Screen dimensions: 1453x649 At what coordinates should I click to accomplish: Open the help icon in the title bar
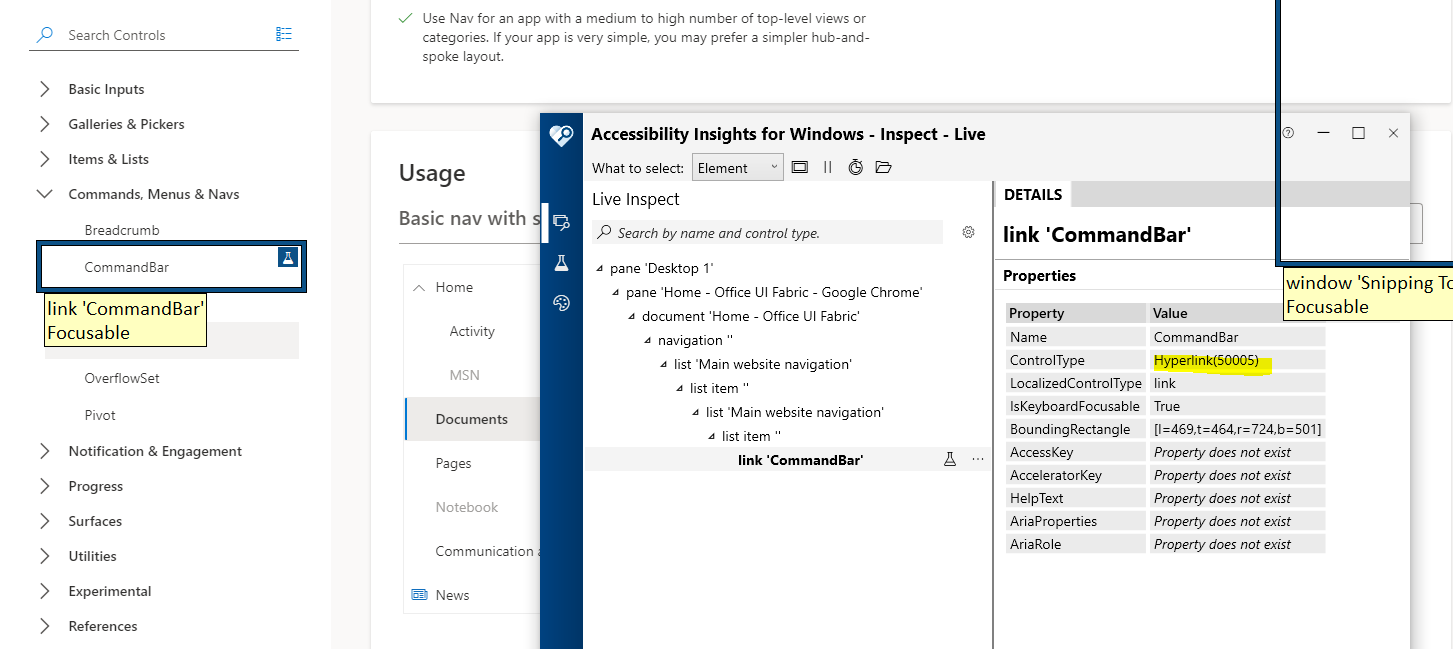click(x=1289, y=132)
